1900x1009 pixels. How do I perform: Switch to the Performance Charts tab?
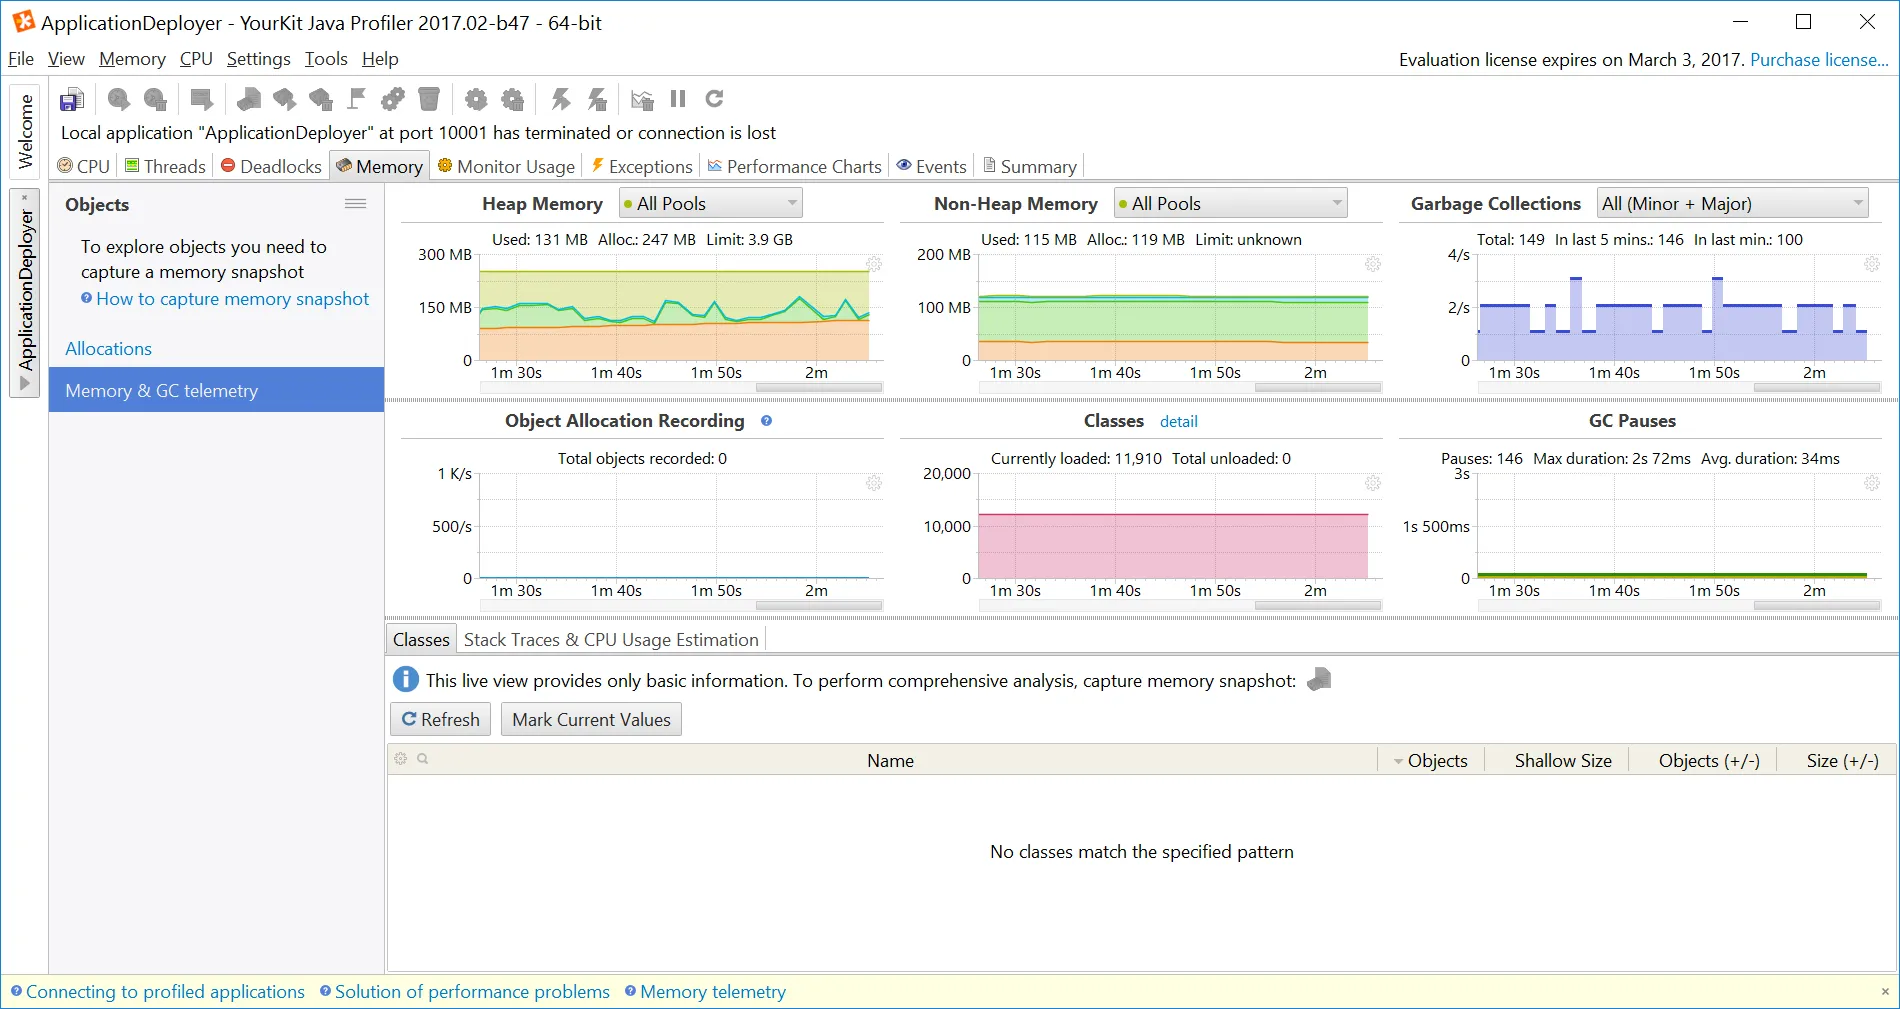click(795, 166)
